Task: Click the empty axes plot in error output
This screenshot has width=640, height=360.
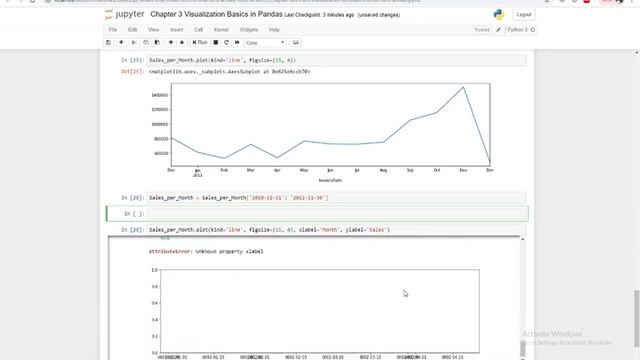Action: pos(320,311)
